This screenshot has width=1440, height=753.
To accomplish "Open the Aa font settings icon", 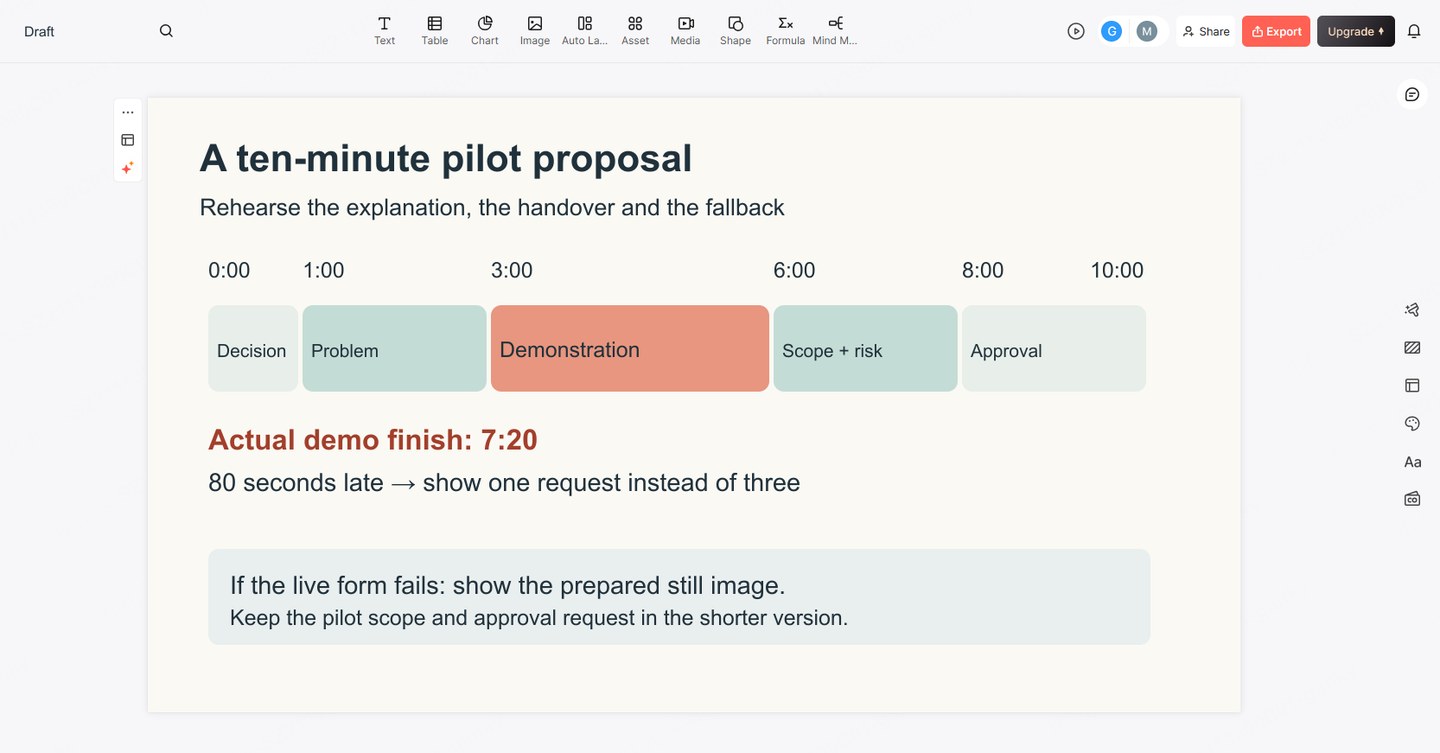I will coord(1412,462).
